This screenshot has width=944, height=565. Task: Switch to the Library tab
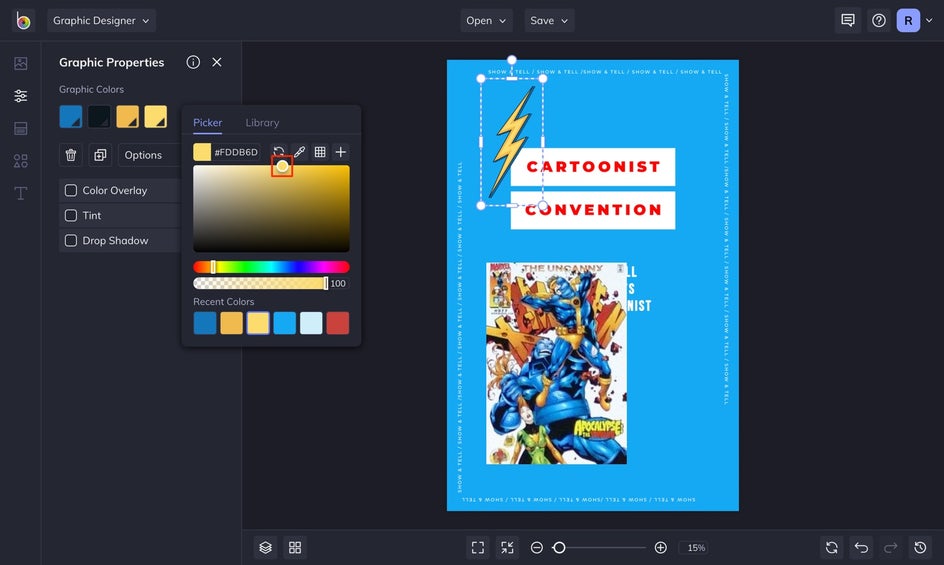[x=262, y=122]
